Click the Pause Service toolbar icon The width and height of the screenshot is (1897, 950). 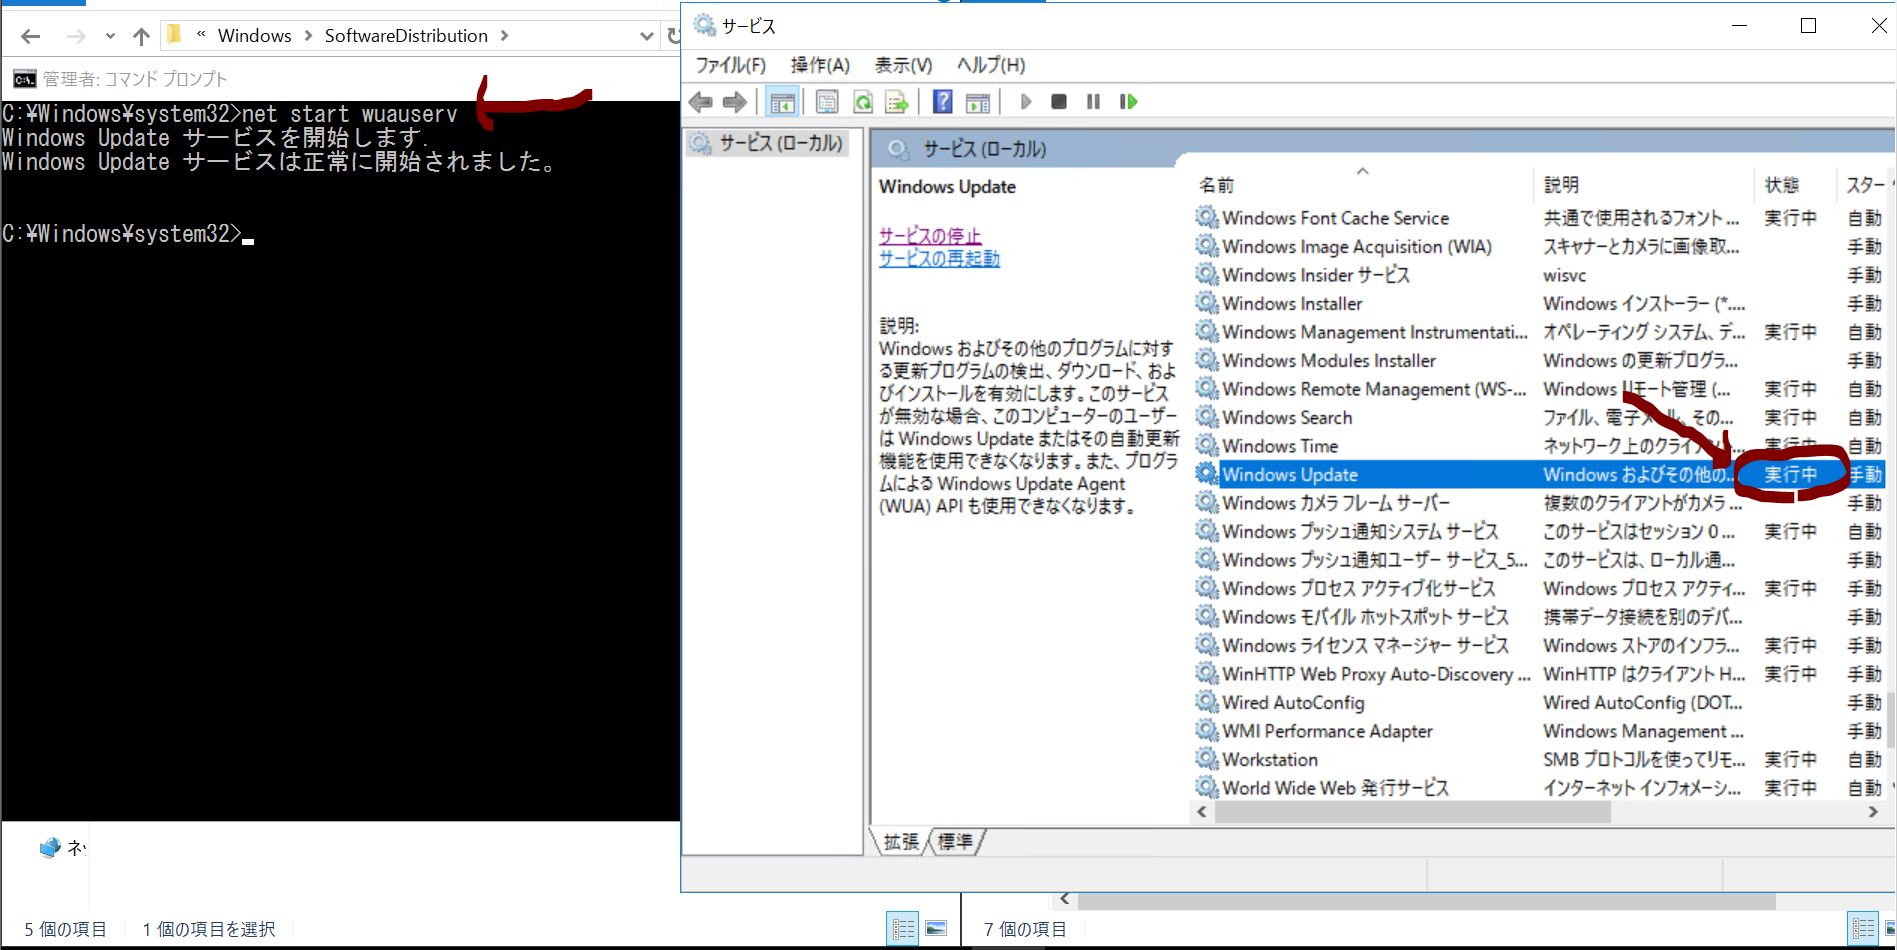coord(1093,102)
